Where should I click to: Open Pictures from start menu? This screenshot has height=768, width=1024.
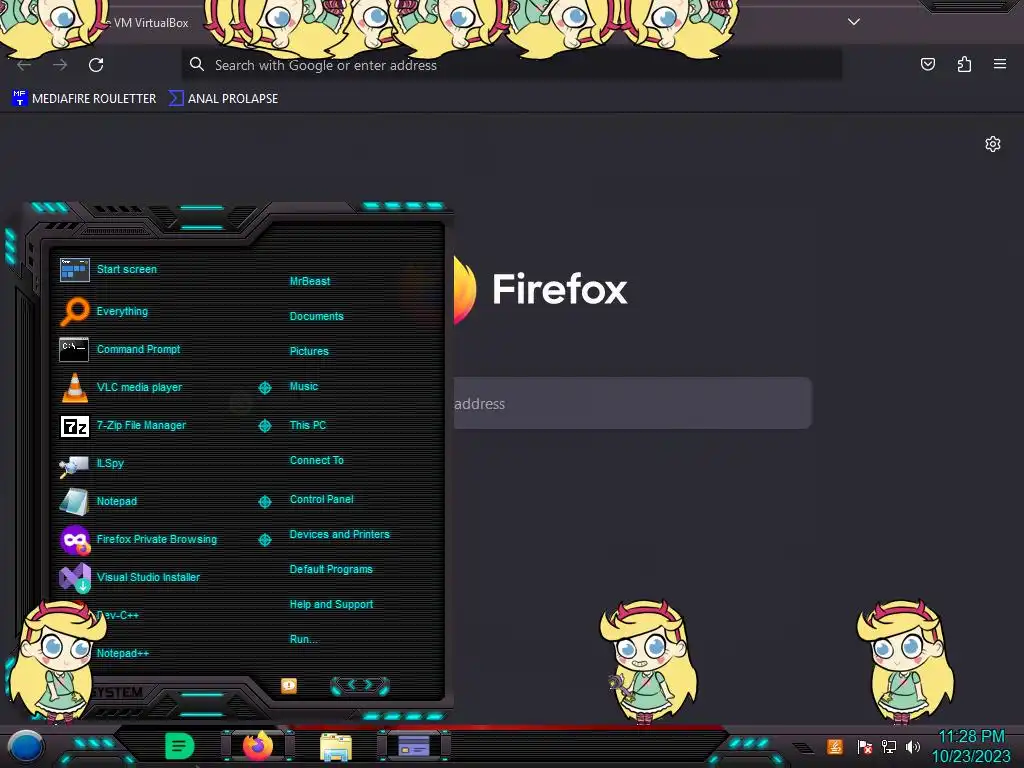coord(309,351)
